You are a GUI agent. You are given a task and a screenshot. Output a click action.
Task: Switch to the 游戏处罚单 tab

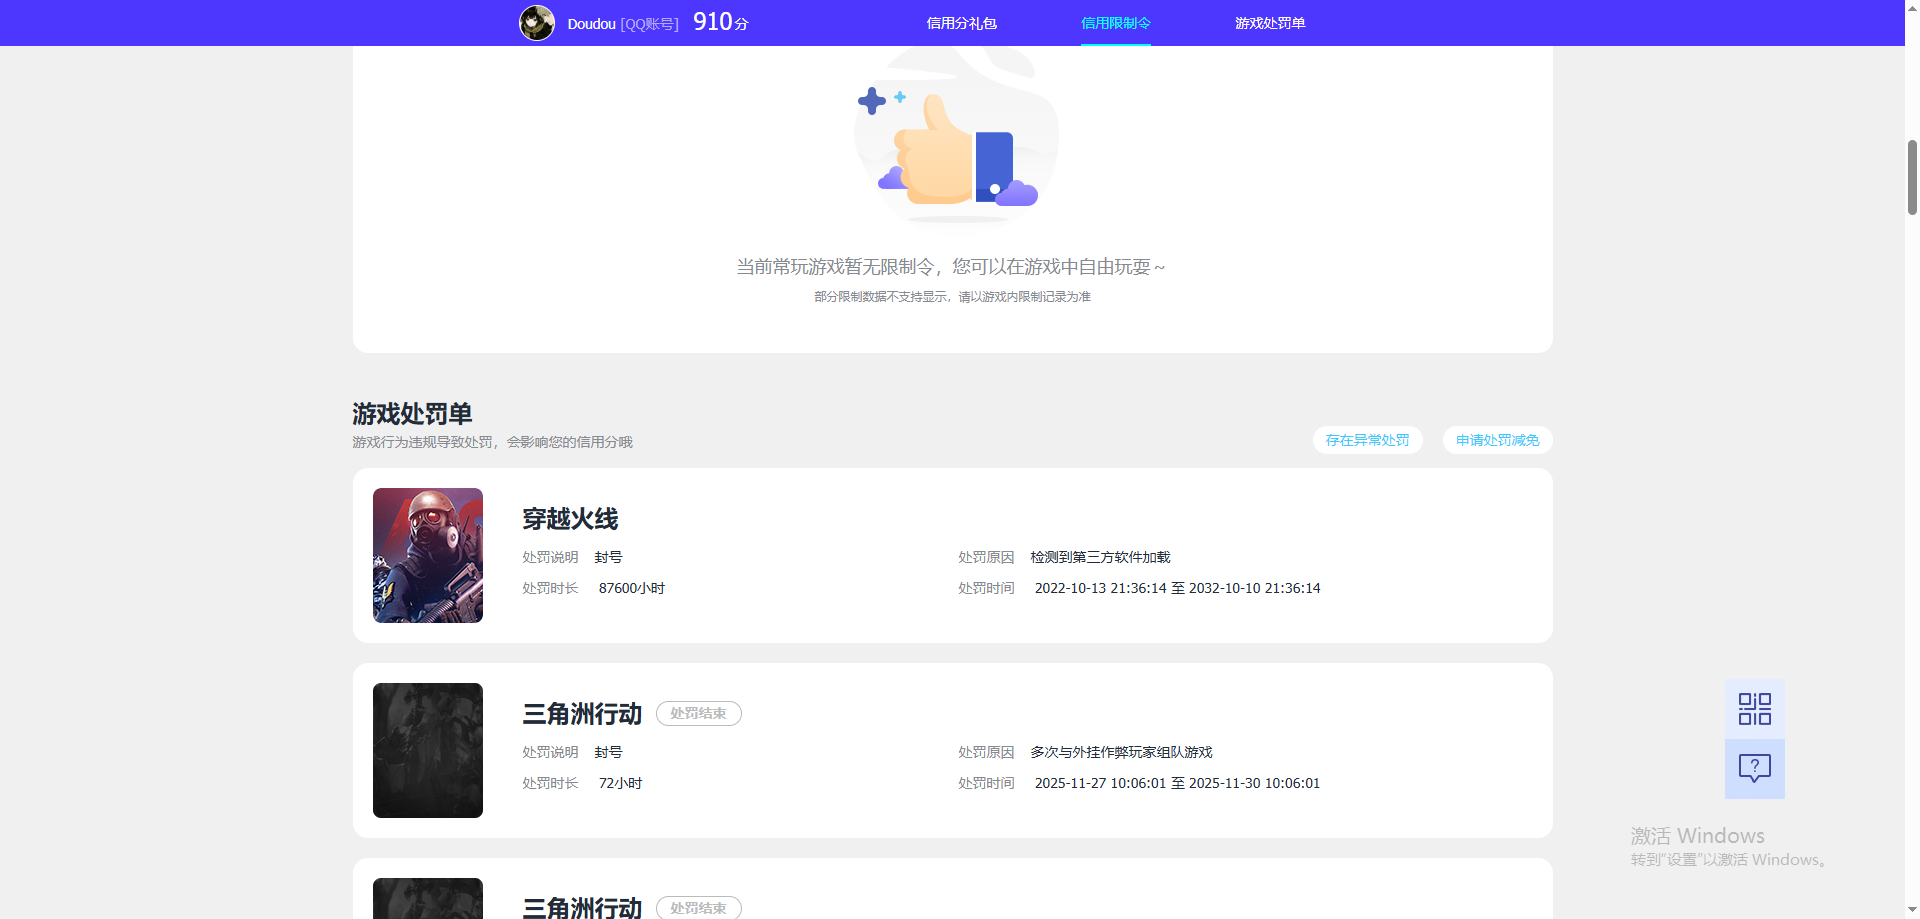coord(1269,22)
